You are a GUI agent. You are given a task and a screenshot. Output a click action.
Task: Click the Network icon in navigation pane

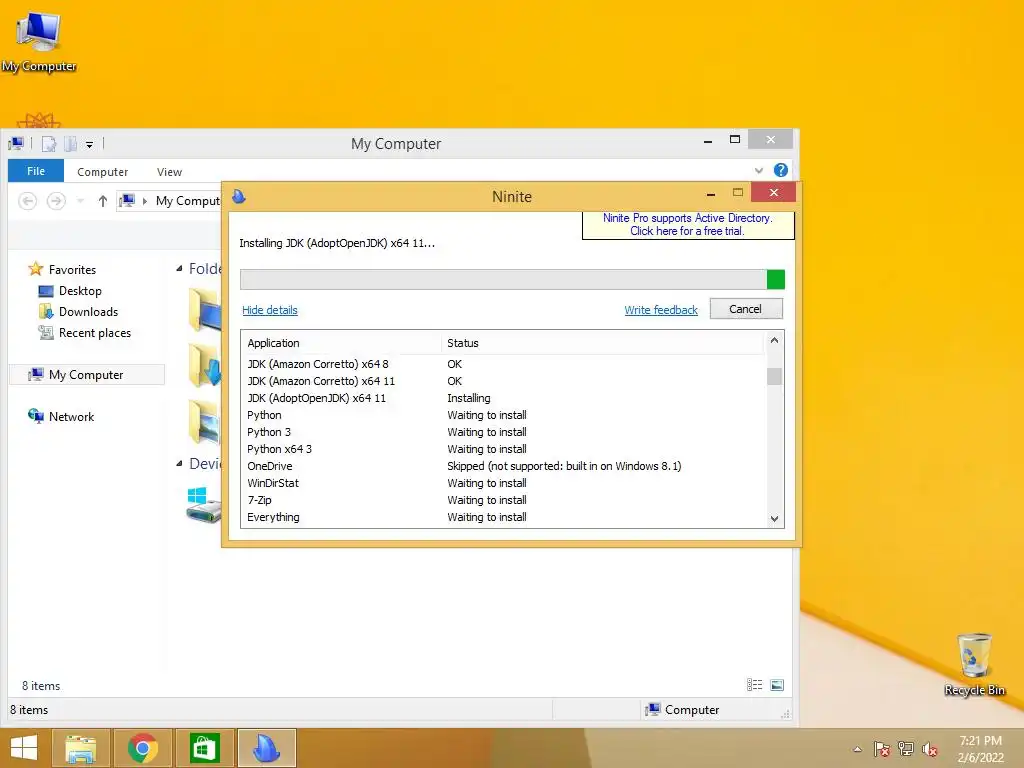point(35,415)
